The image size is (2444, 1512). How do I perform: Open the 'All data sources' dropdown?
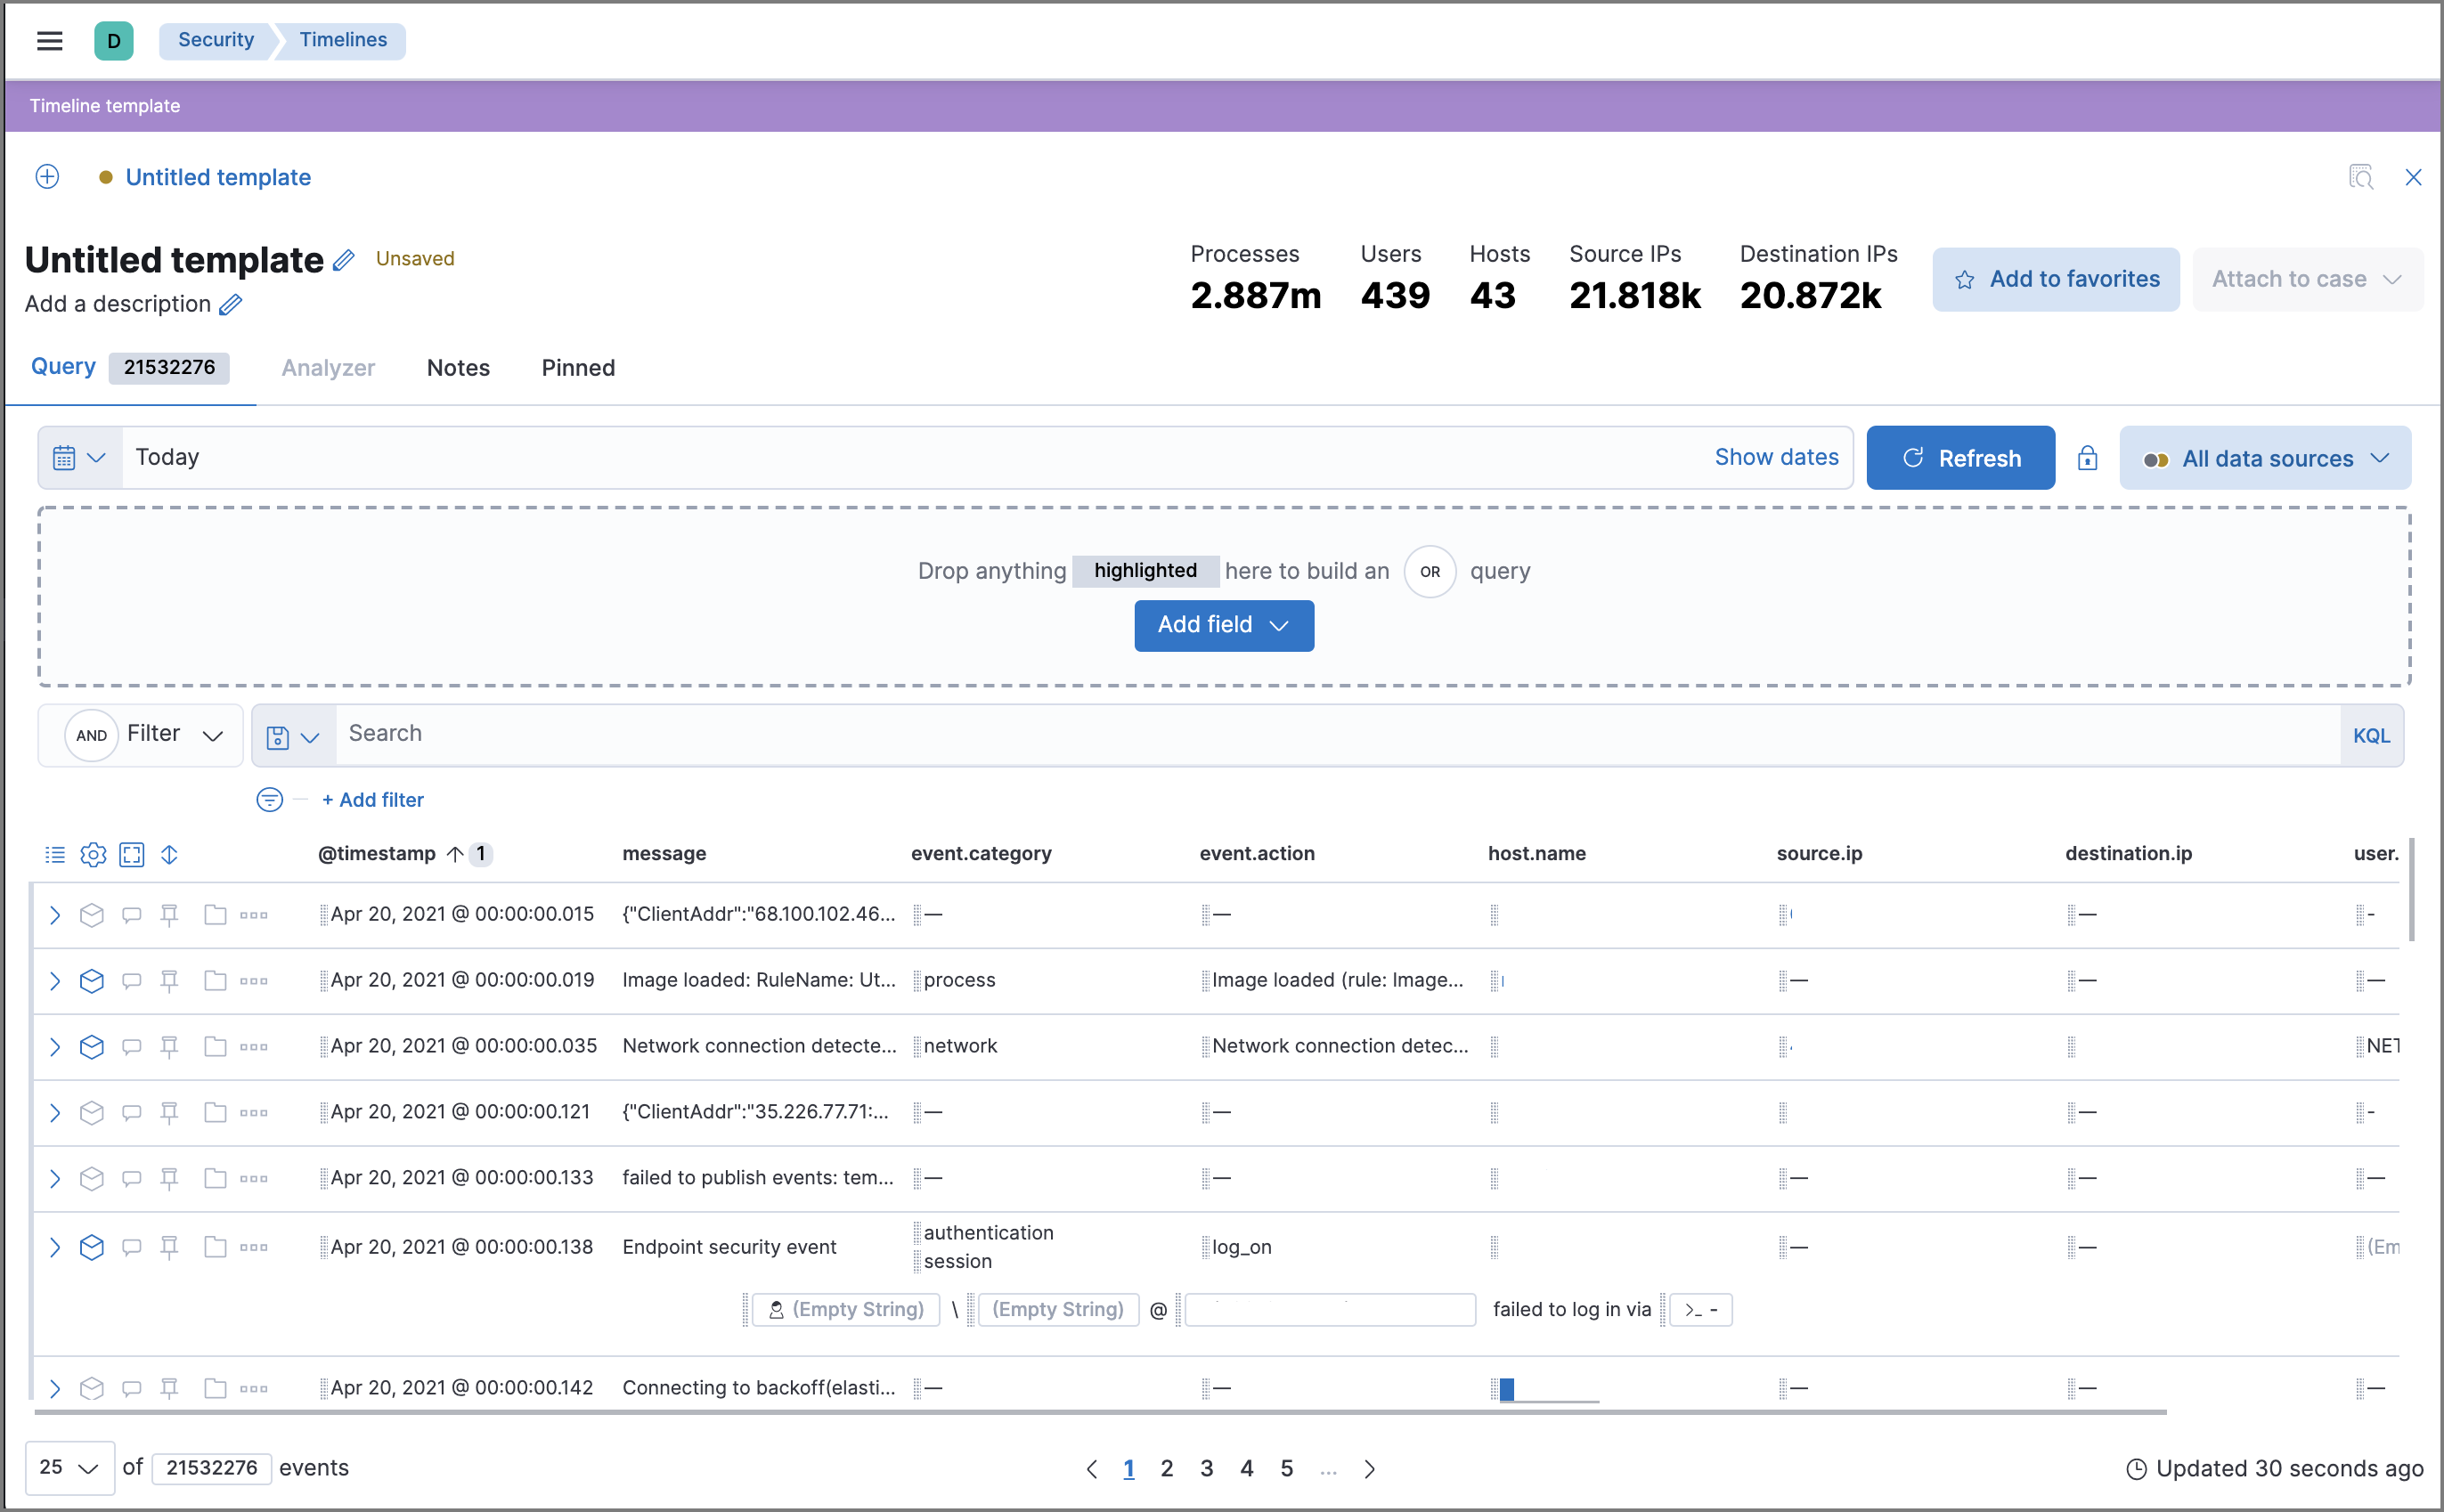click(2265, 458)
